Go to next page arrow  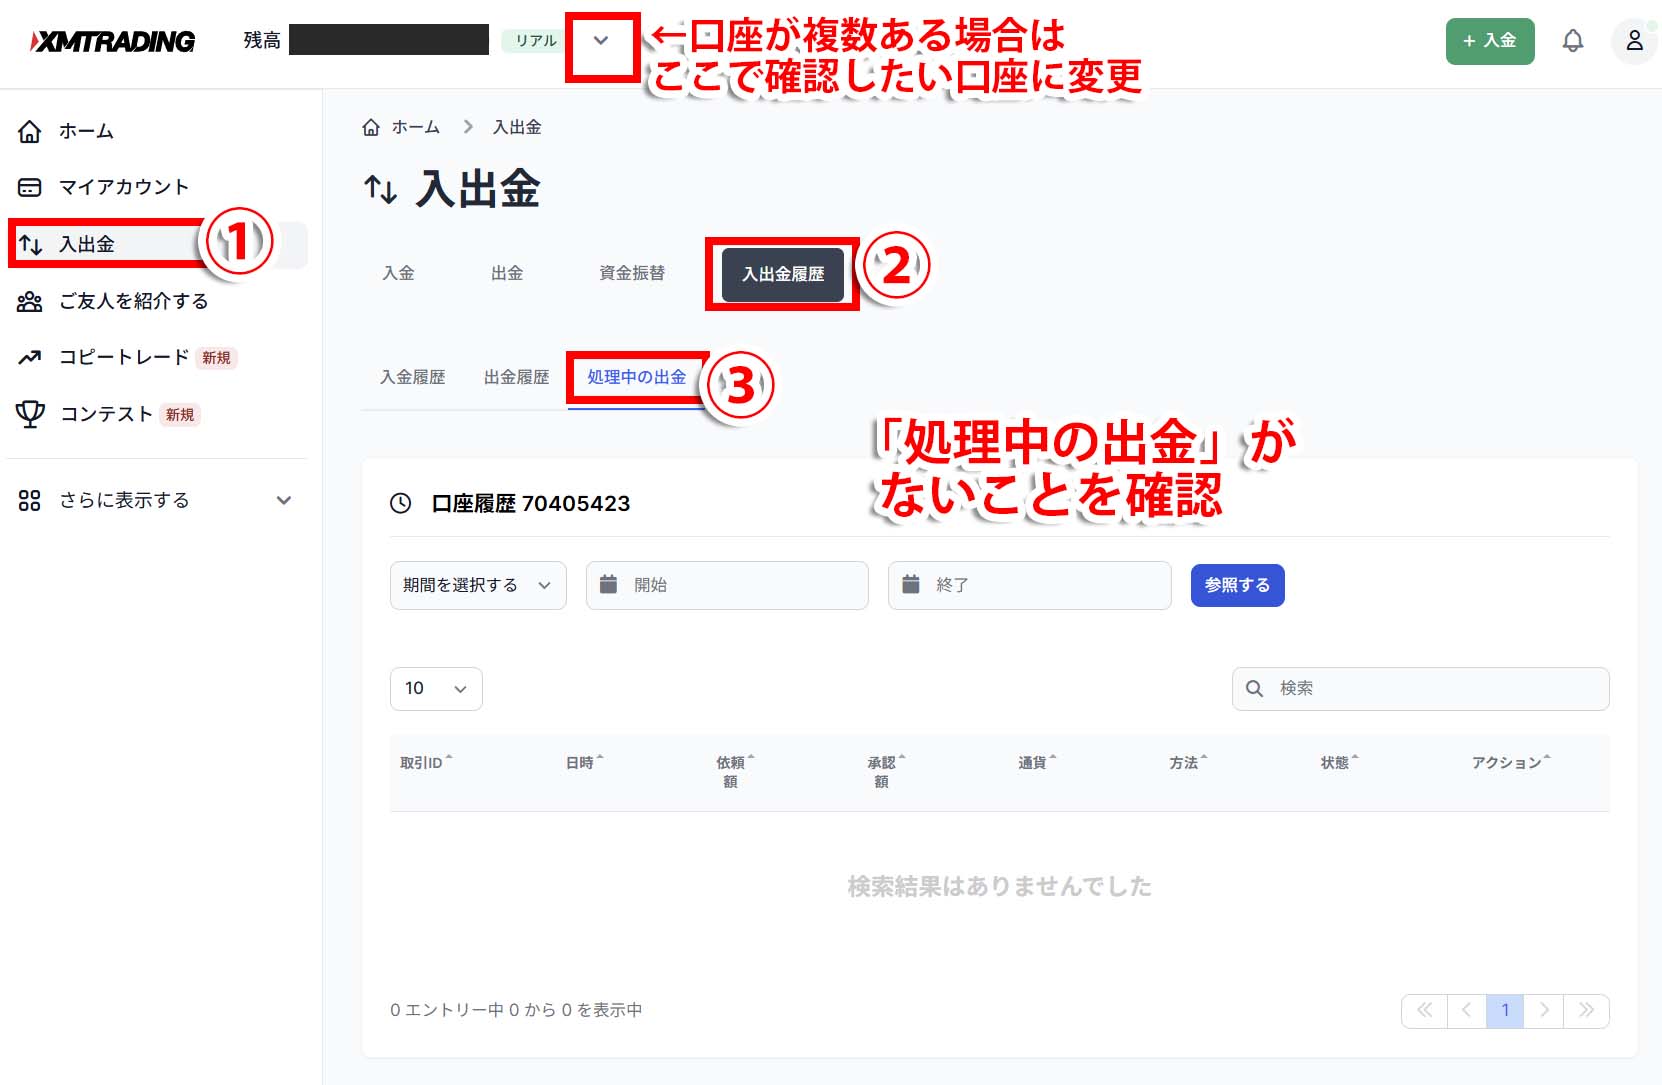coord(1544,1010)
